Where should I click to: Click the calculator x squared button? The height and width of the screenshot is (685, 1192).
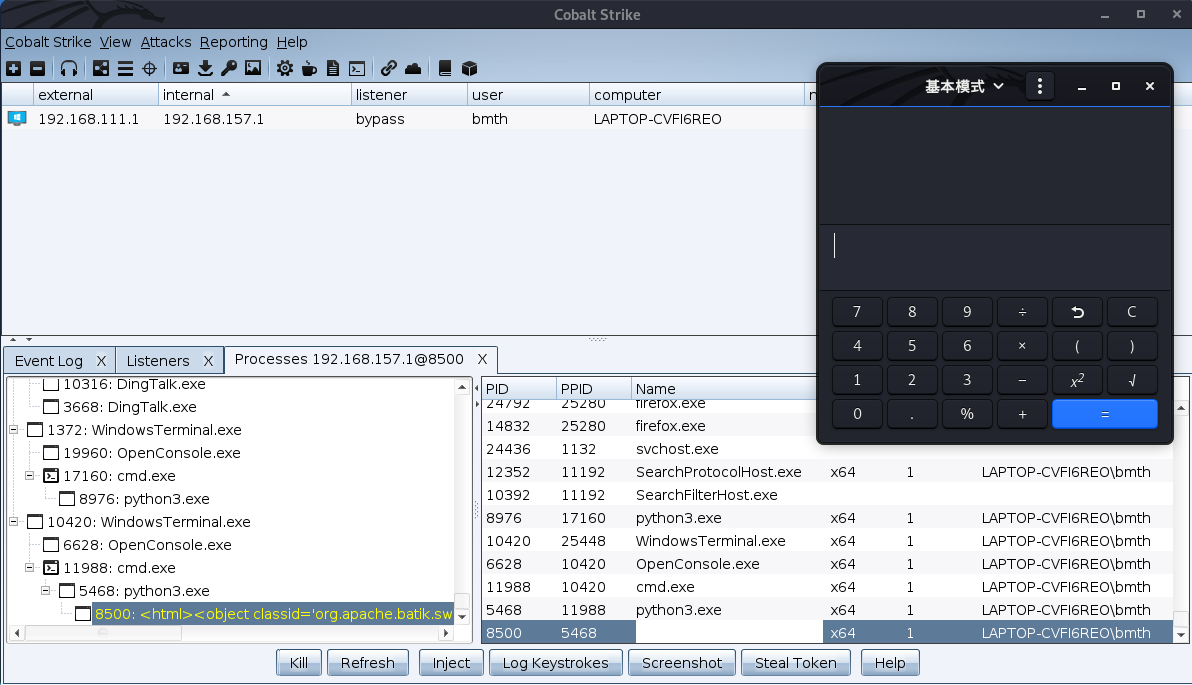click(1077, 380)
